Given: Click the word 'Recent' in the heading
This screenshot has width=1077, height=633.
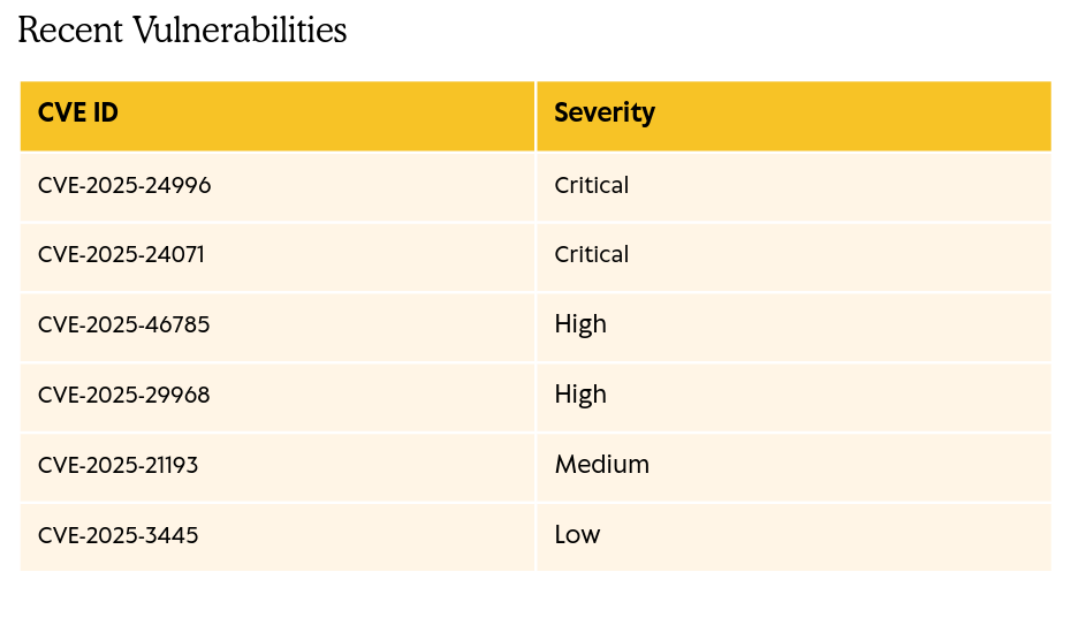Looking at the screenshot, I should coord(64,30).
